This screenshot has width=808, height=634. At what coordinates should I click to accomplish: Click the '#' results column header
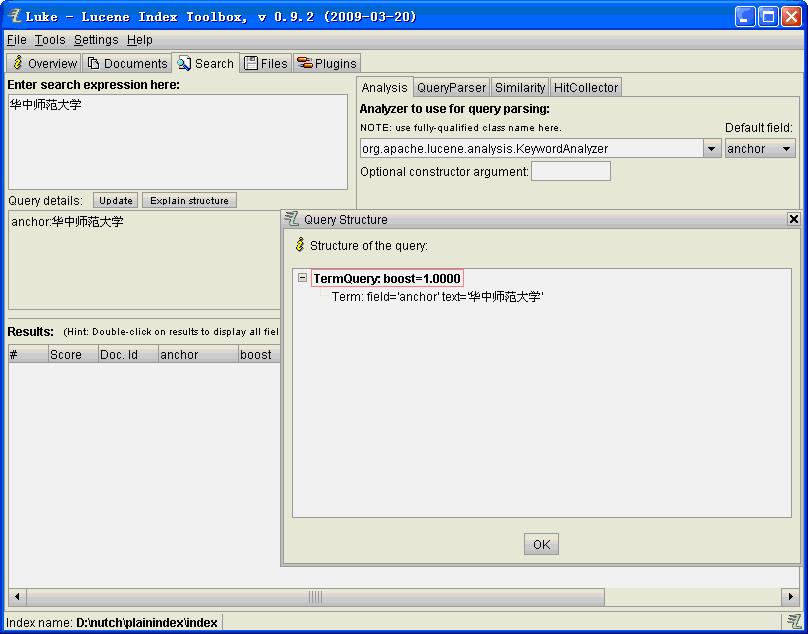[x=28, y=355]
